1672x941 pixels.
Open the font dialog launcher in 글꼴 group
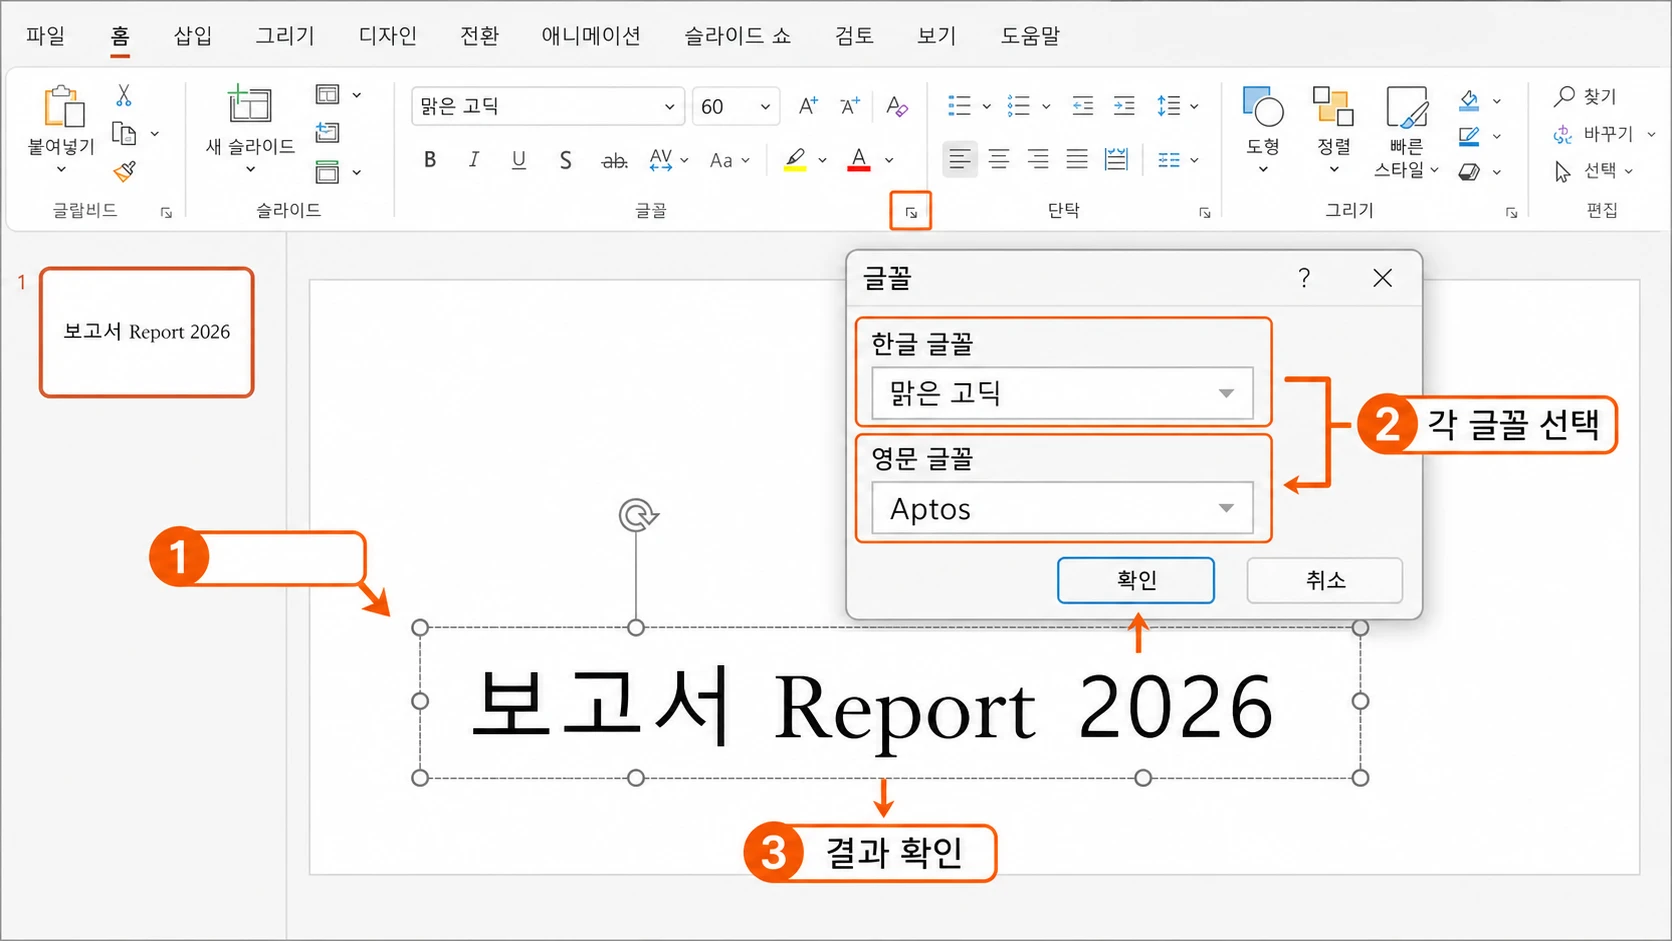(911, 212)
